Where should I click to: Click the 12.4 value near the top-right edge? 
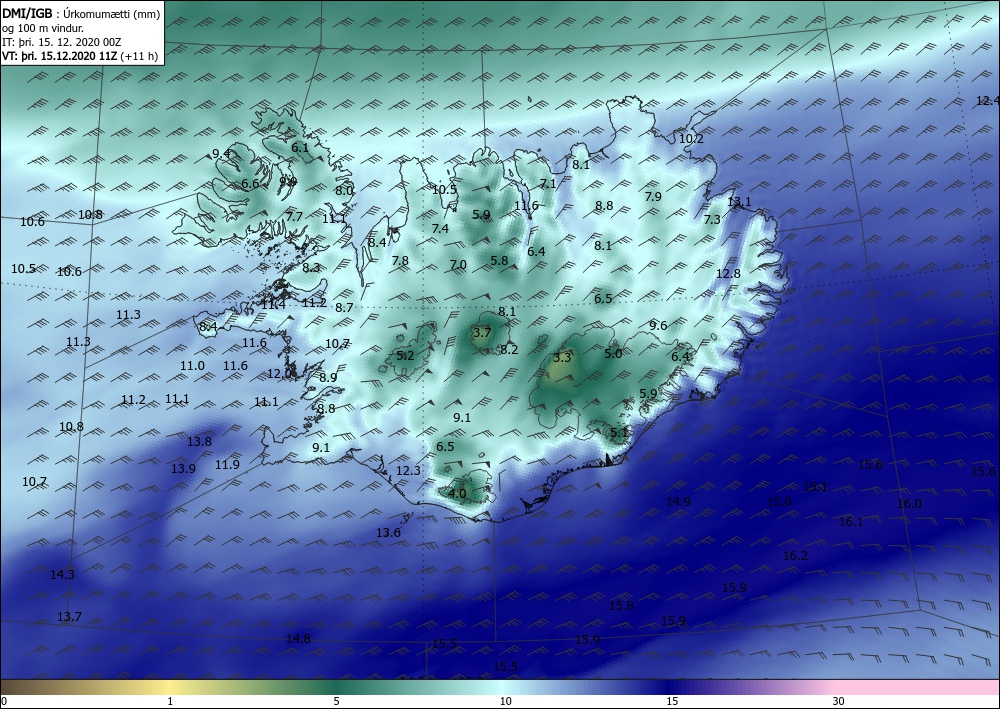tap(988, 101)
